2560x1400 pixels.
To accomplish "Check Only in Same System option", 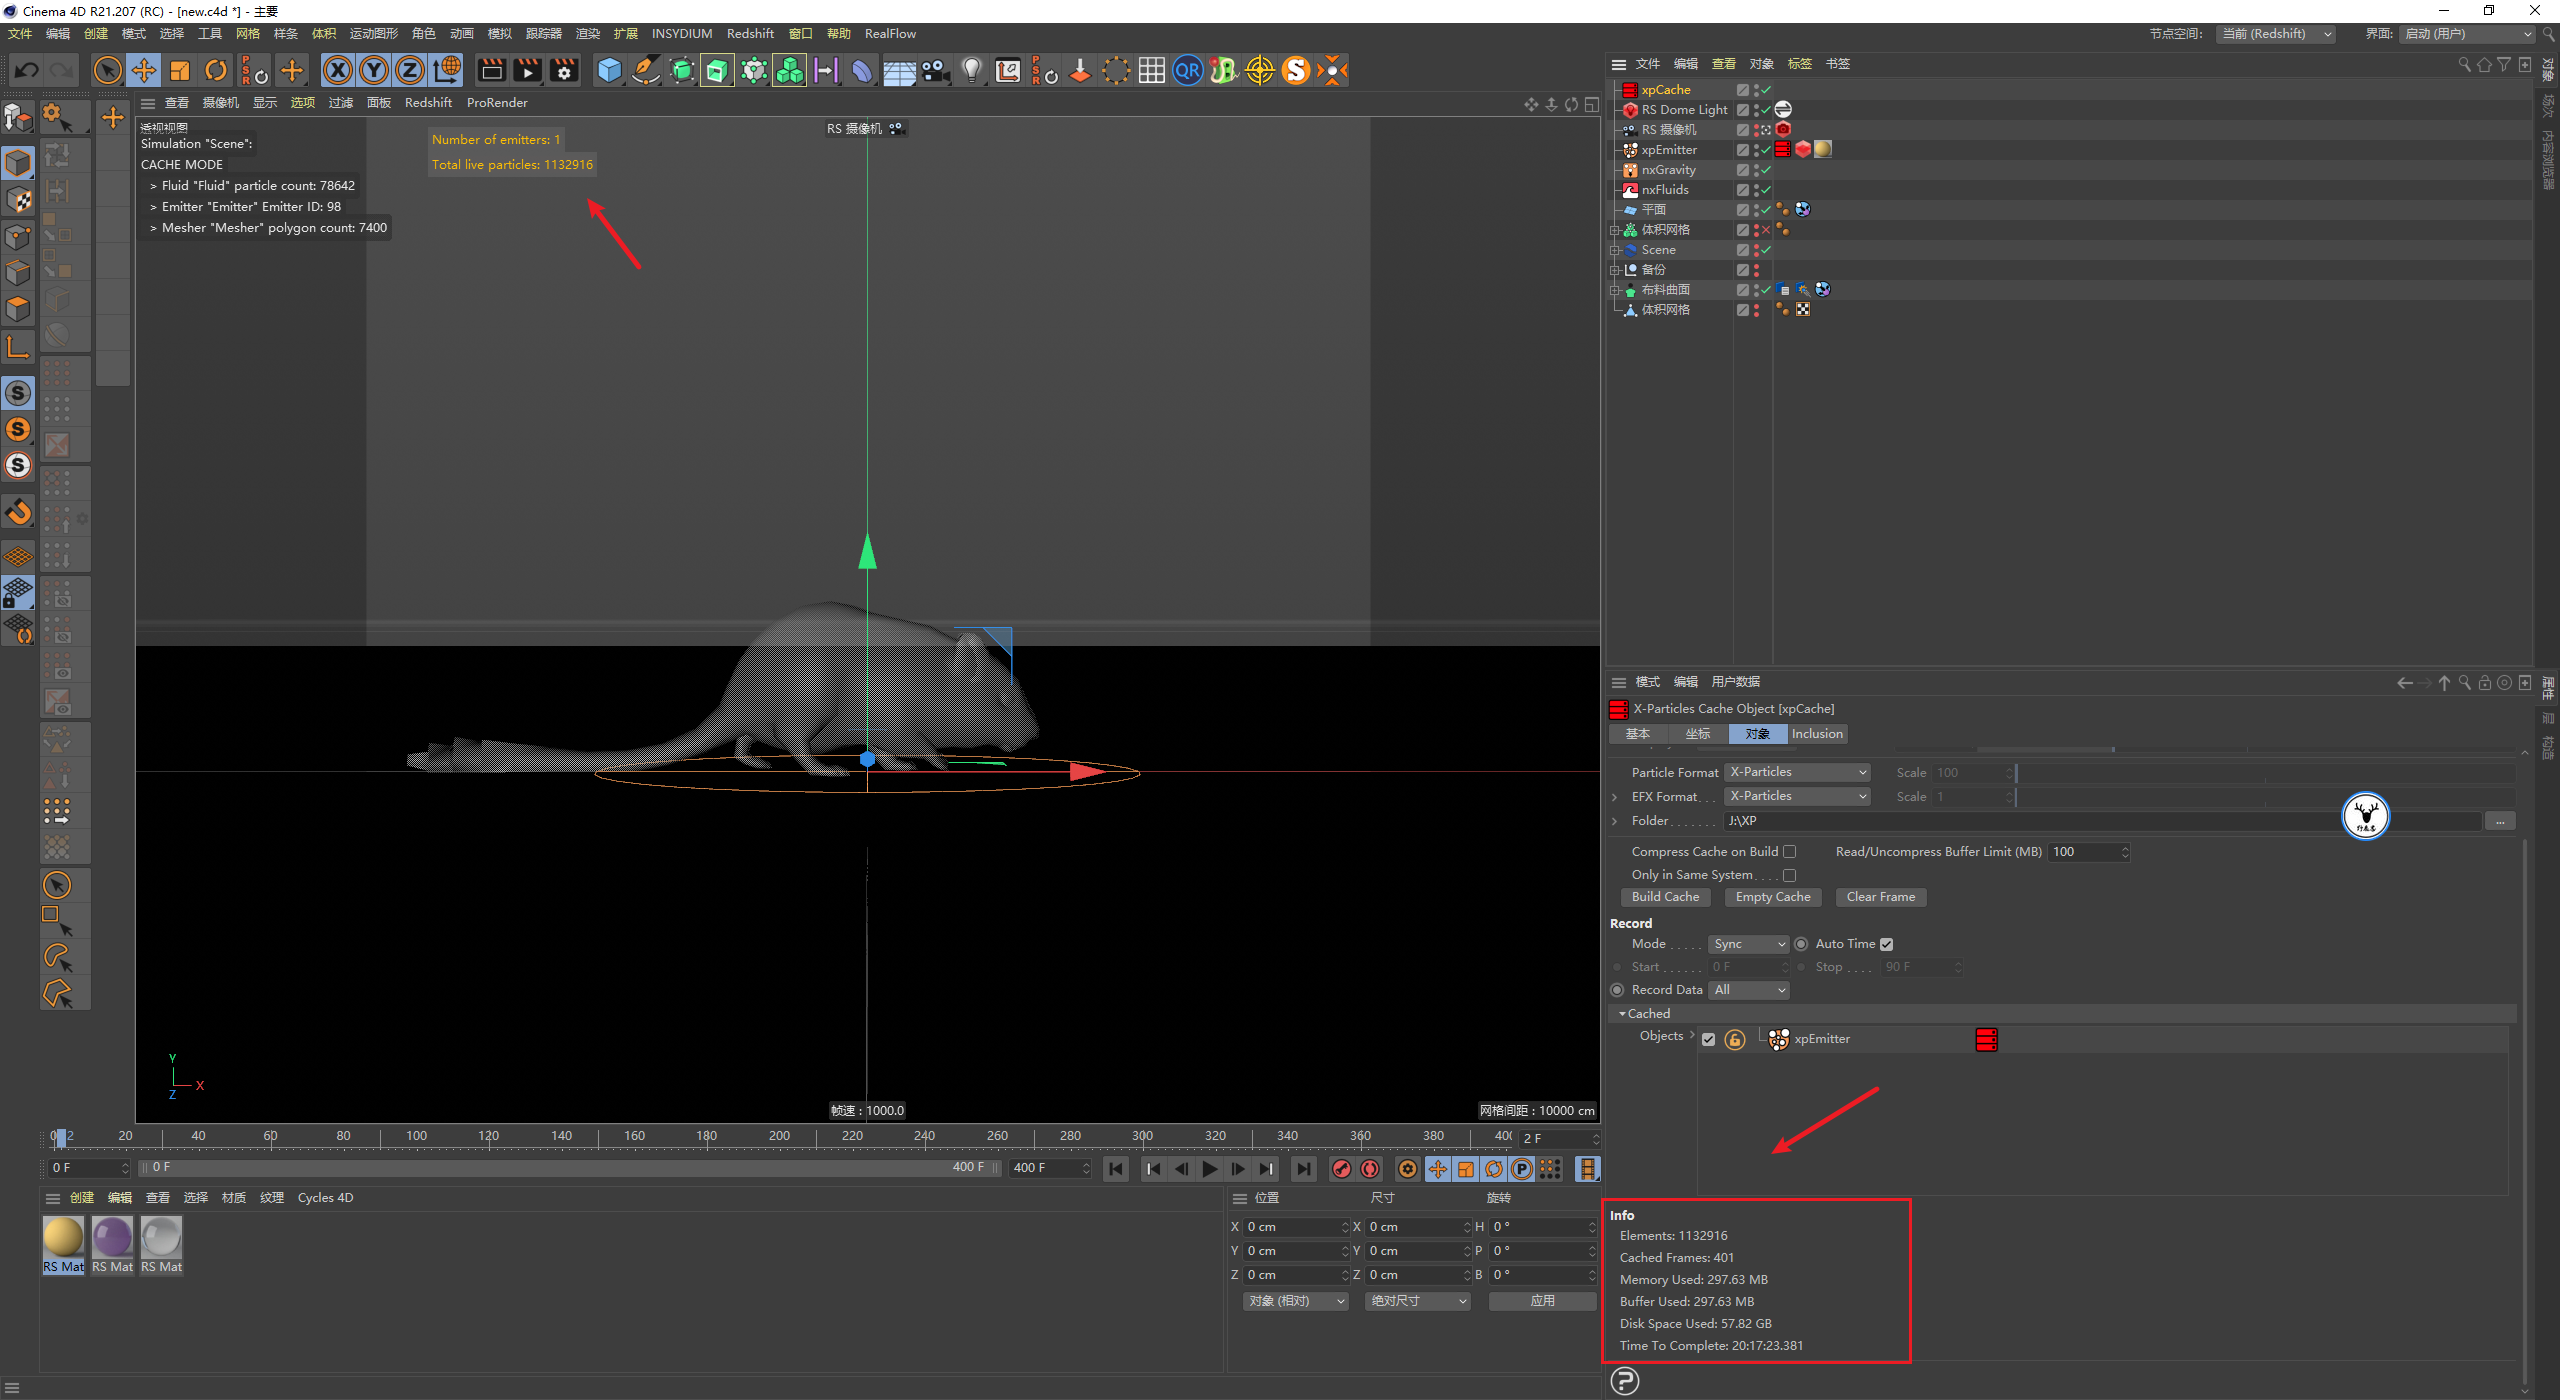I will pyautogui.click(x=1790, y=875).
